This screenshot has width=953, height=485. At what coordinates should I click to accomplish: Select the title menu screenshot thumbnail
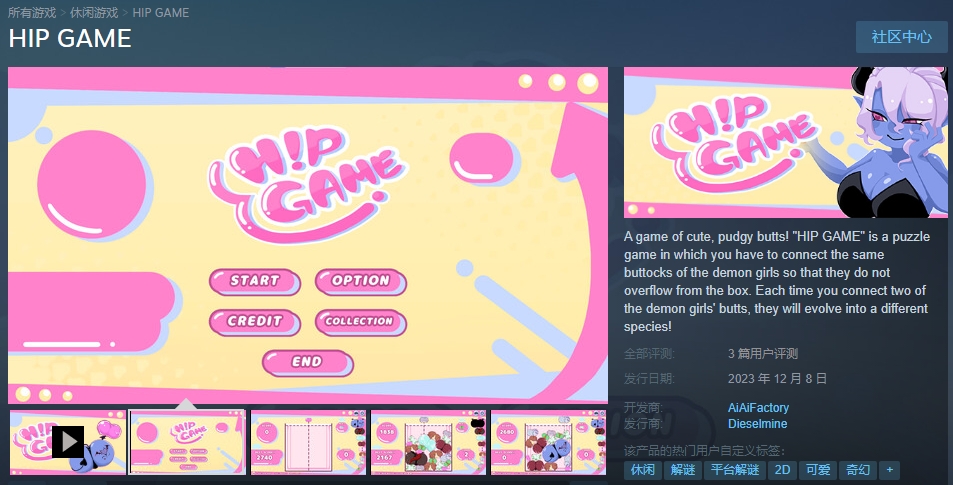[x=188, y=442]
